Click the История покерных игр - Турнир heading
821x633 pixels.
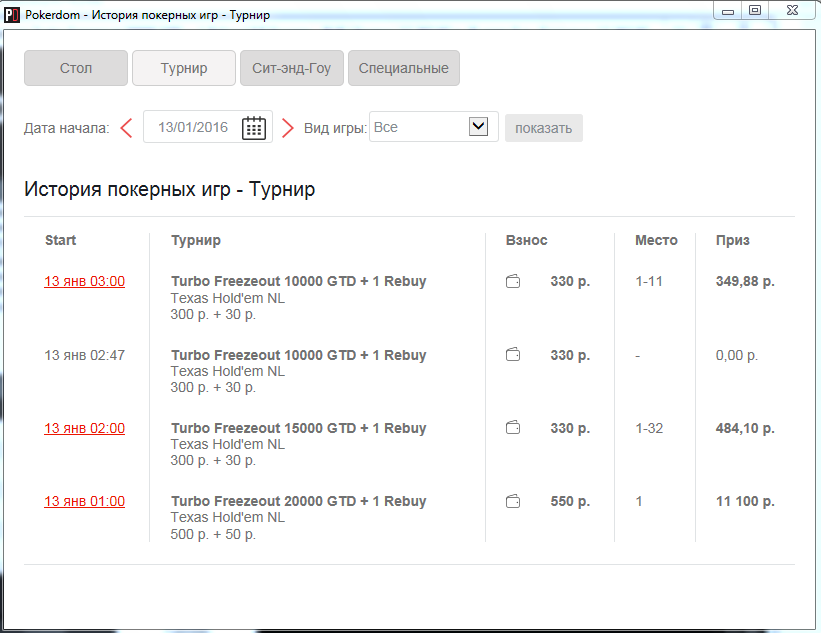tap(170, 189)
